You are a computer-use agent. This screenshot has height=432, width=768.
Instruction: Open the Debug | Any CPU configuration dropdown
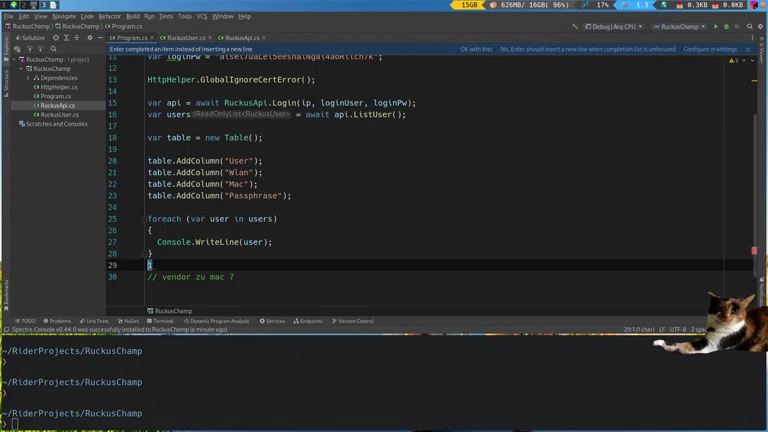614,26
